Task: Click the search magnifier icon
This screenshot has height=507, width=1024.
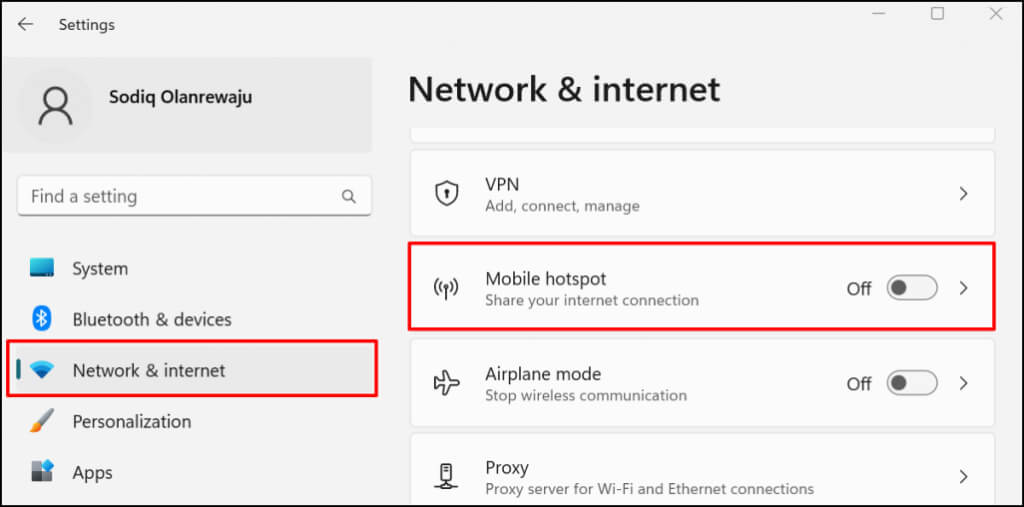Action: [x=349, y=196]
